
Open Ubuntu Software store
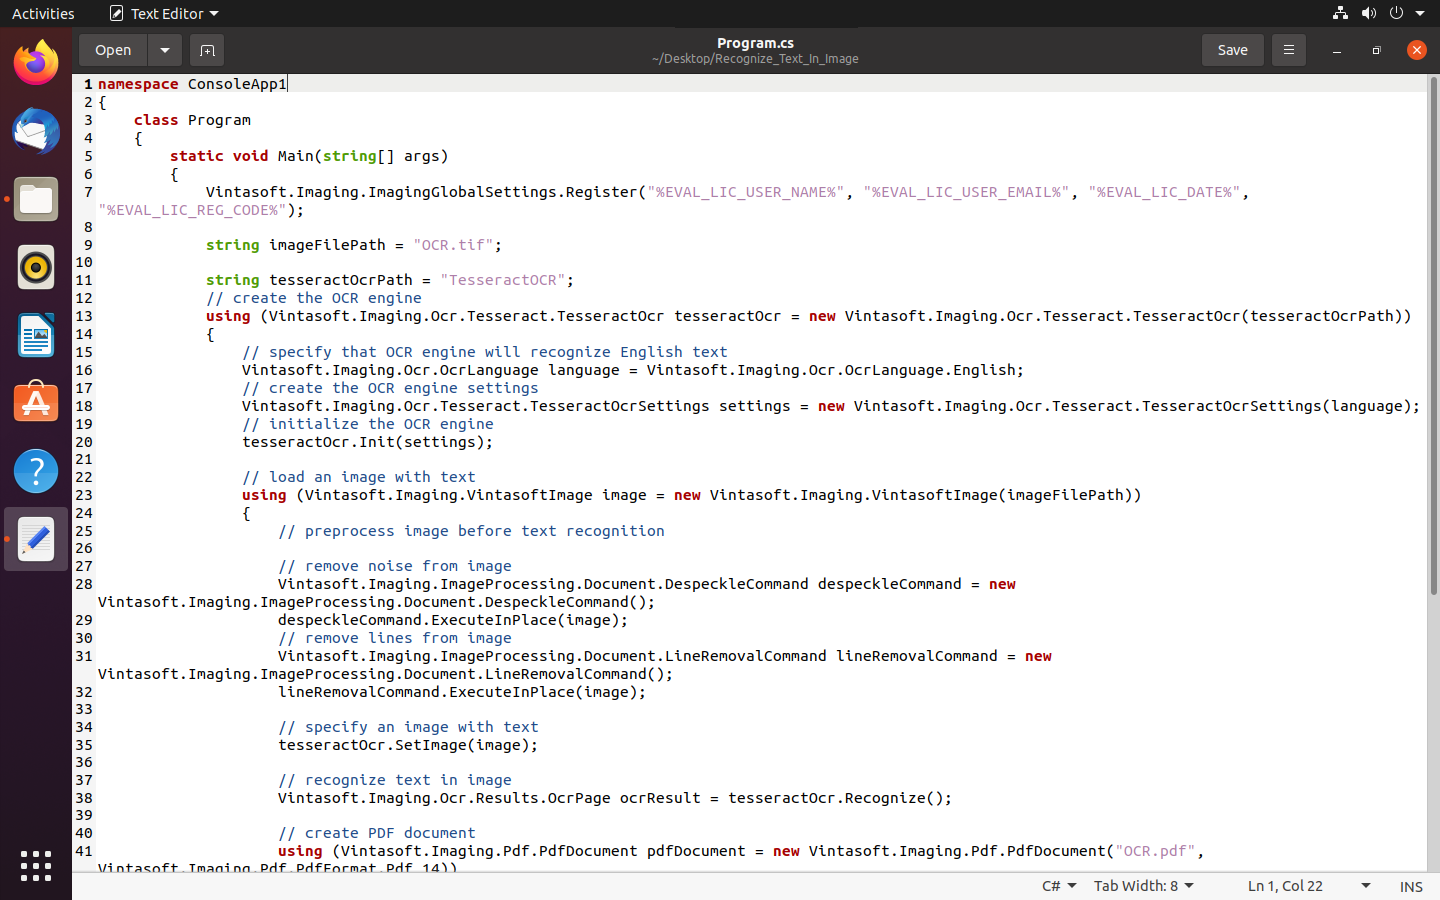coord(36,403)
